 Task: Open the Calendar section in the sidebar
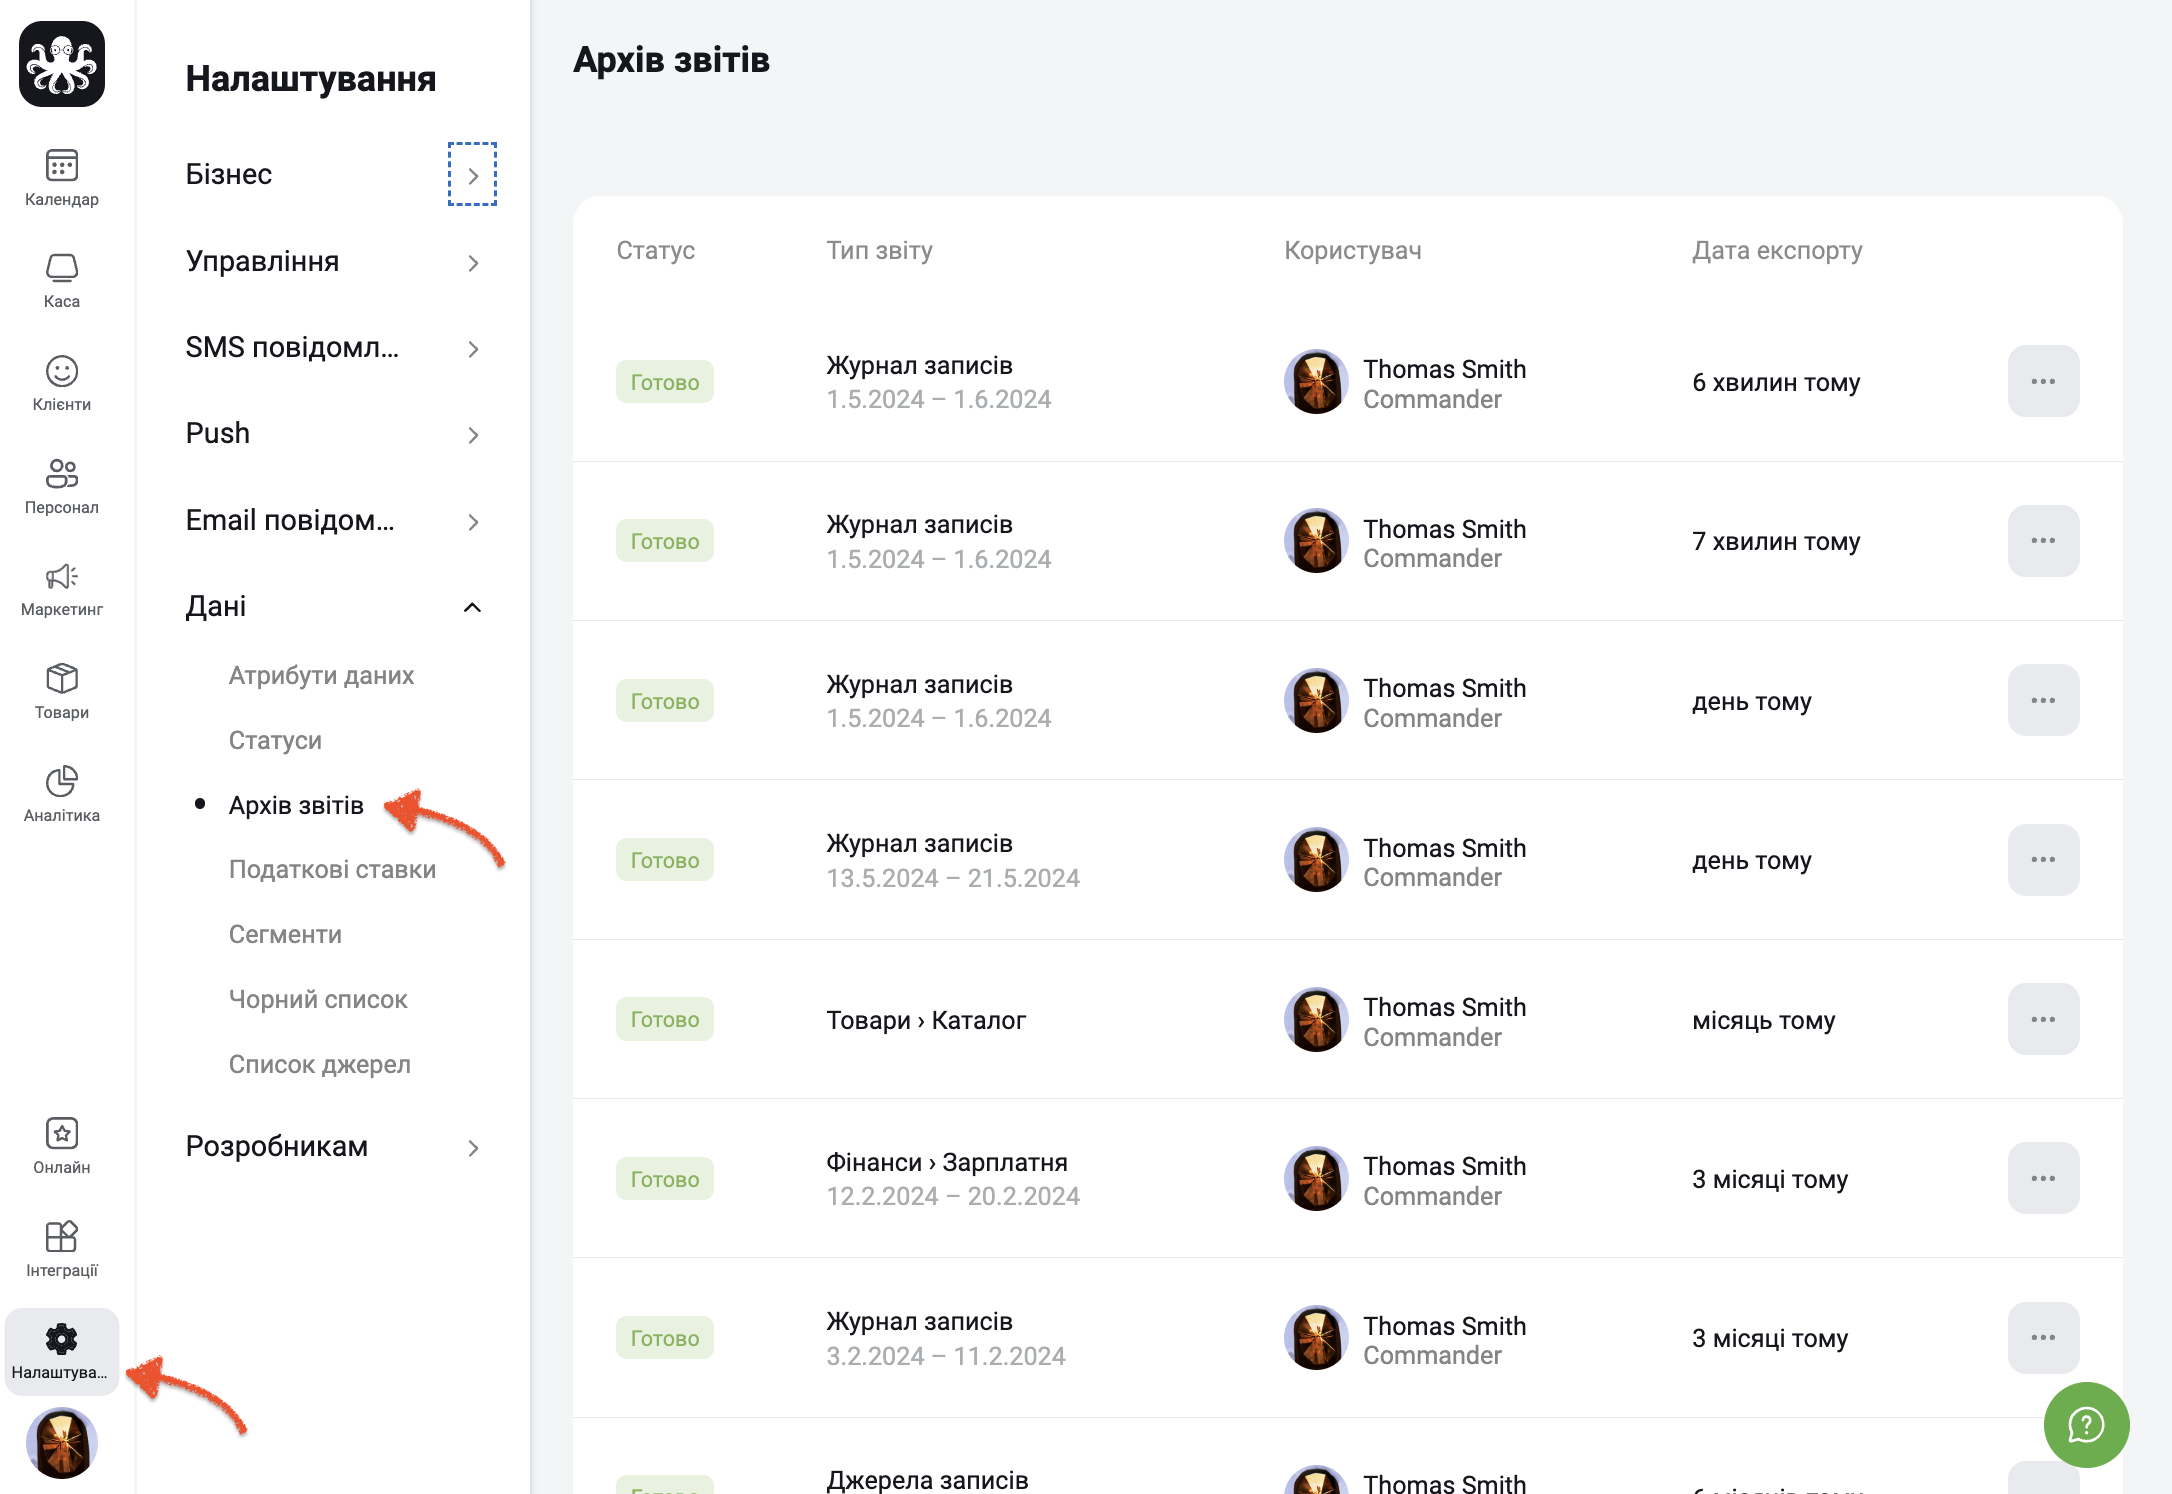pos(61,178)
